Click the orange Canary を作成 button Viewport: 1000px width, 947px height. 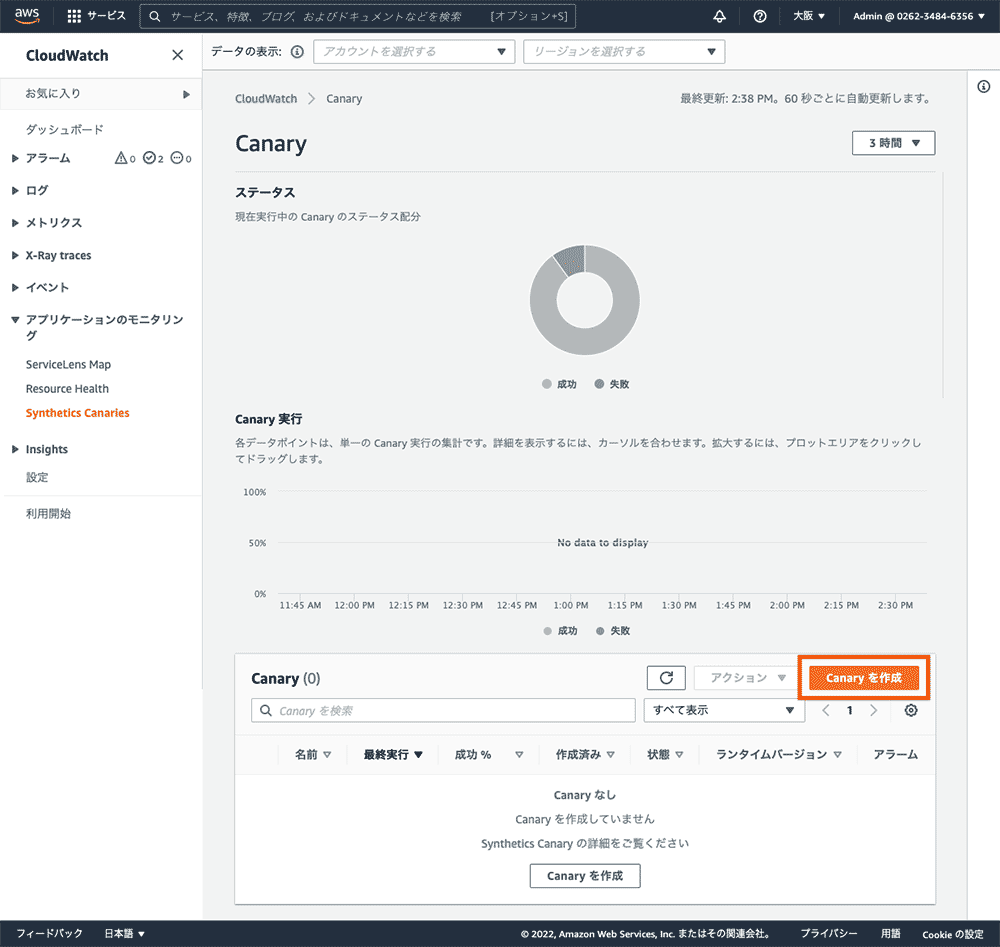(x=864, y=677)
